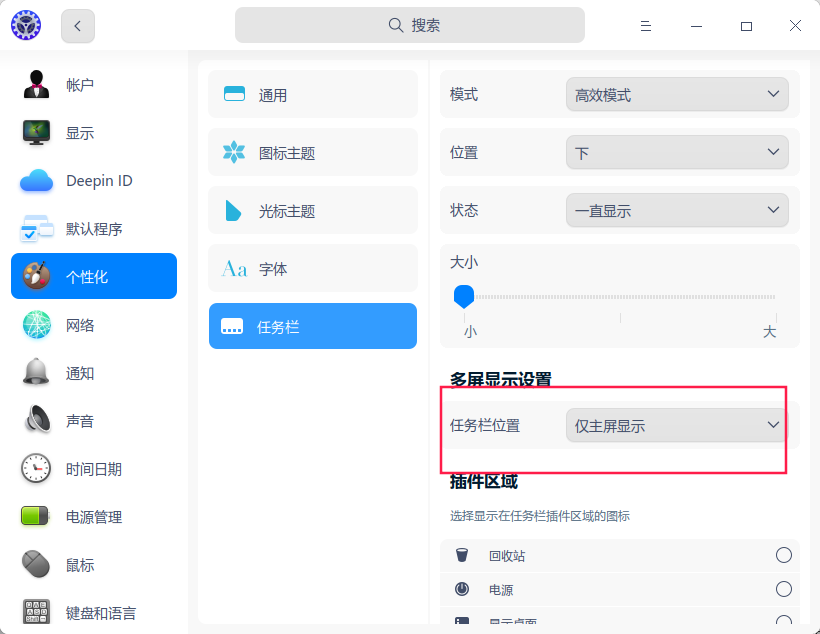Click the magnifier icon in search bar
The image size is (820, 634).
[396, 25]
